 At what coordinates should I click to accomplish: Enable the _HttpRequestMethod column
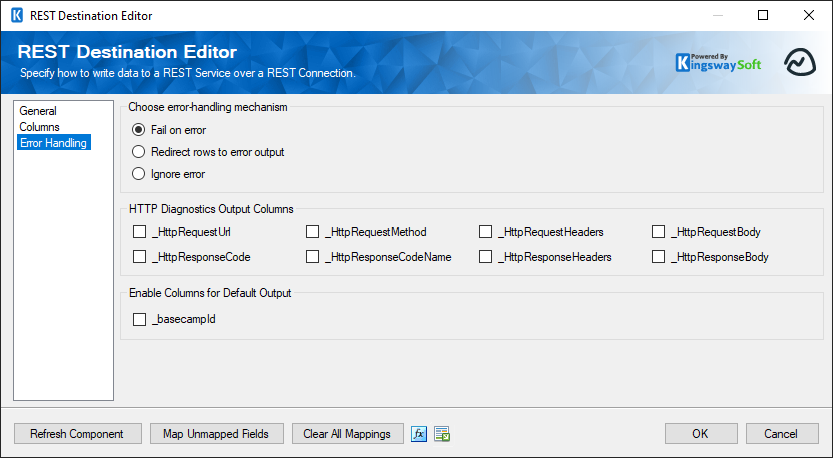coord(312,232)
